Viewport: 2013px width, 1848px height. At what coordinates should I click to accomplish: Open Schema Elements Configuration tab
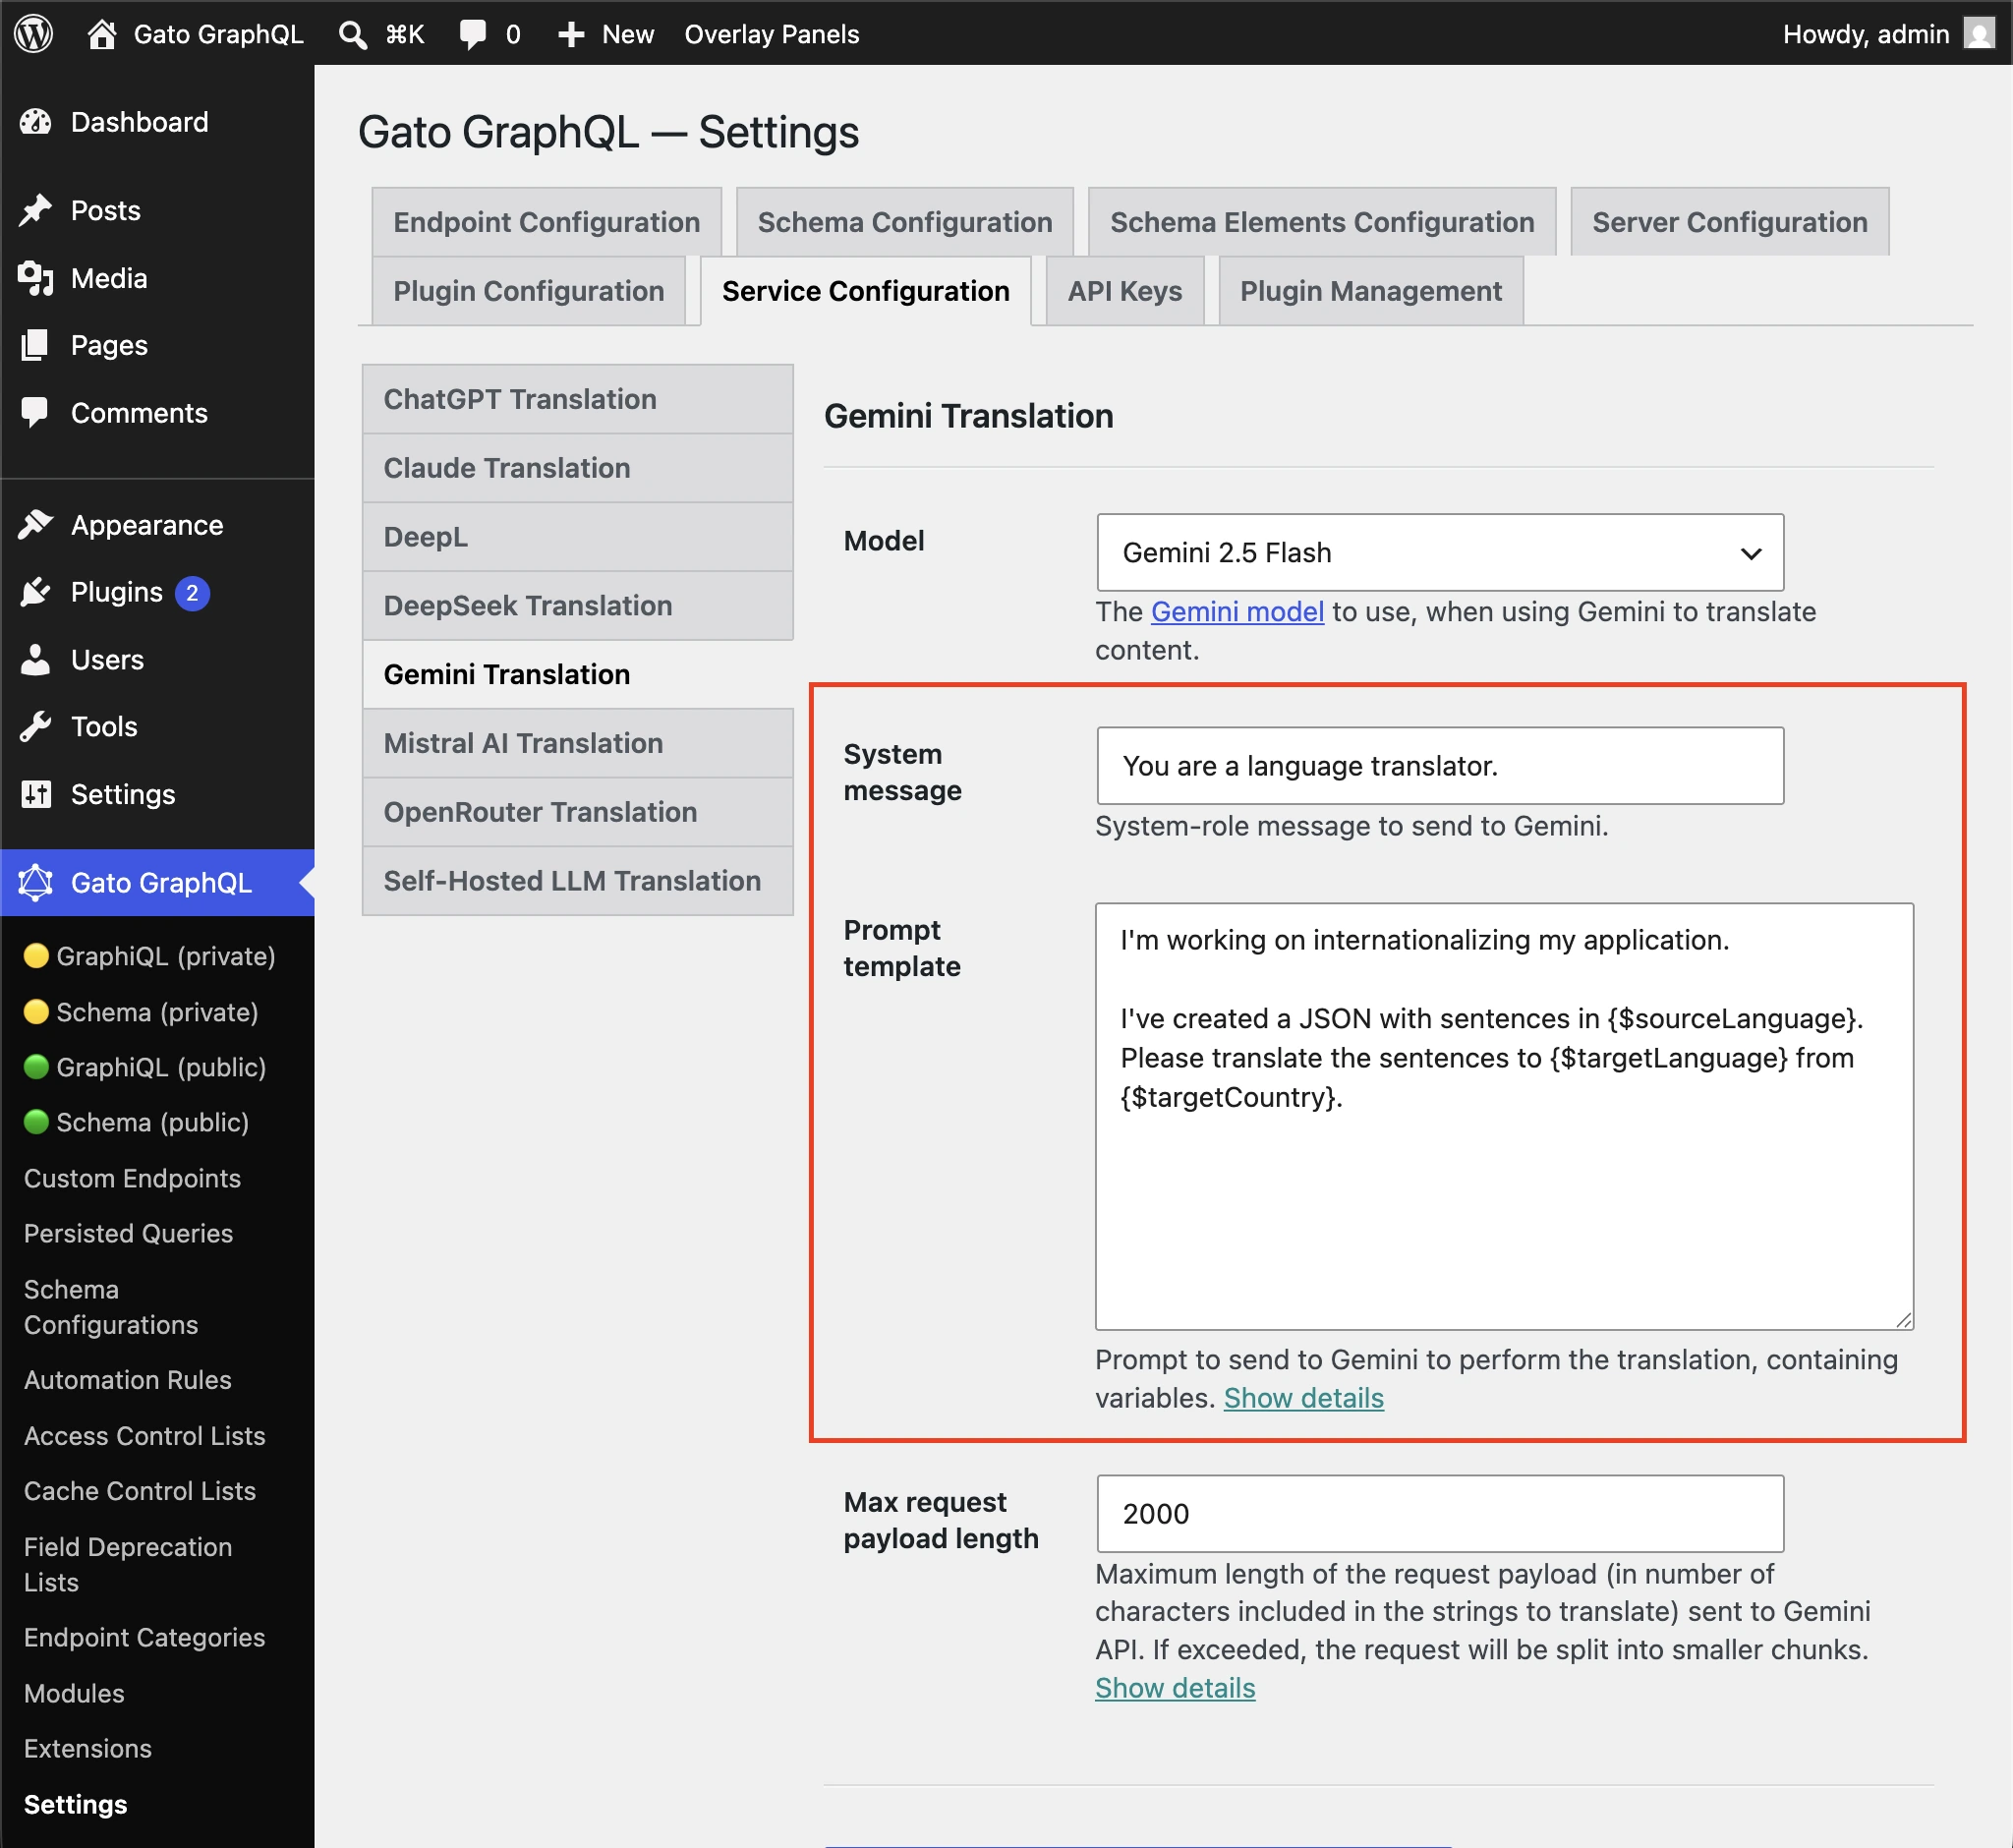[x=1321, y=222]
